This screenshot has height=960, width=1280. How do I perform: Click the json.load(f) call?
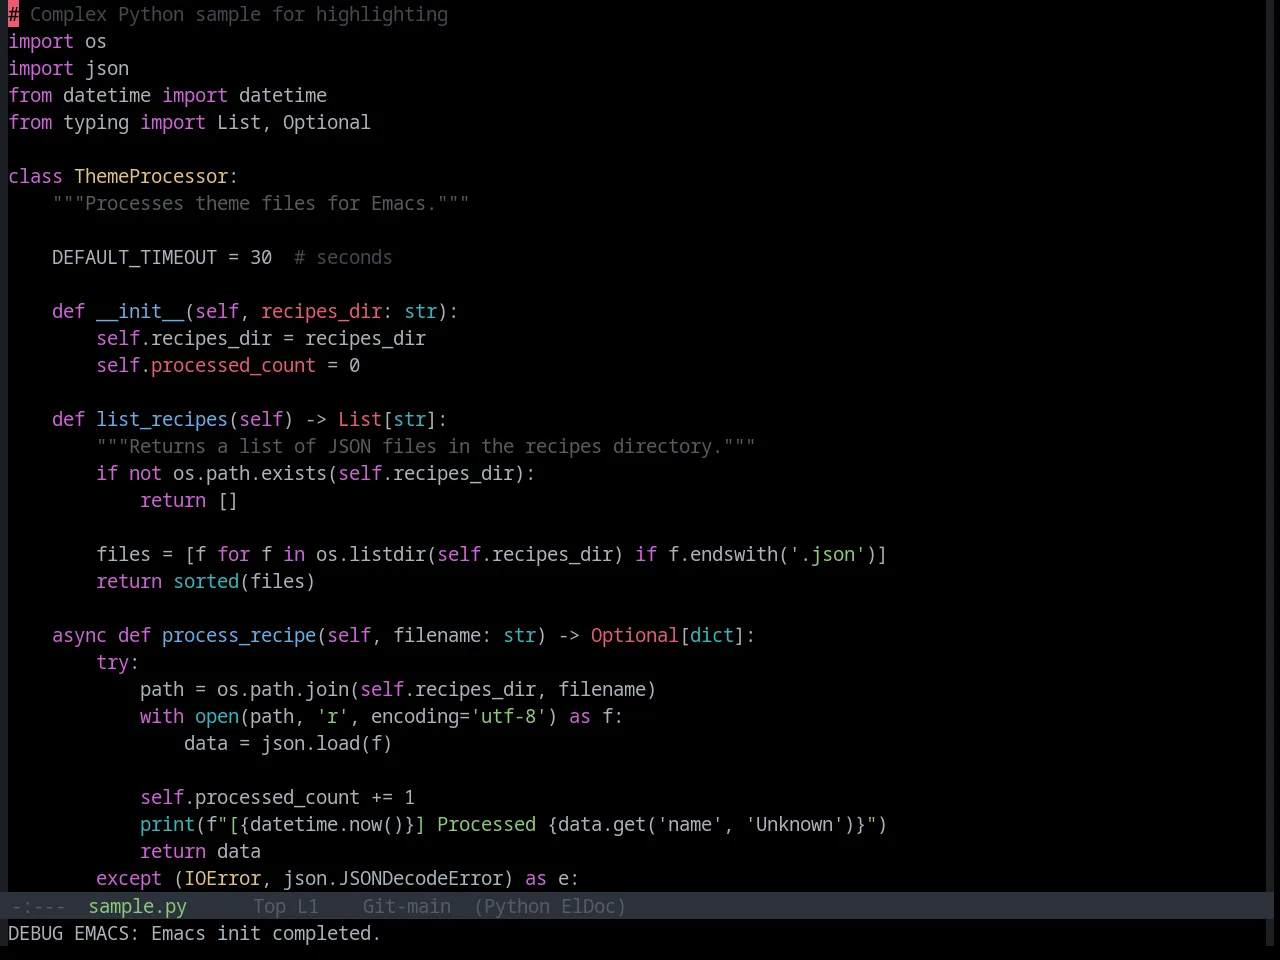(327, 743)
